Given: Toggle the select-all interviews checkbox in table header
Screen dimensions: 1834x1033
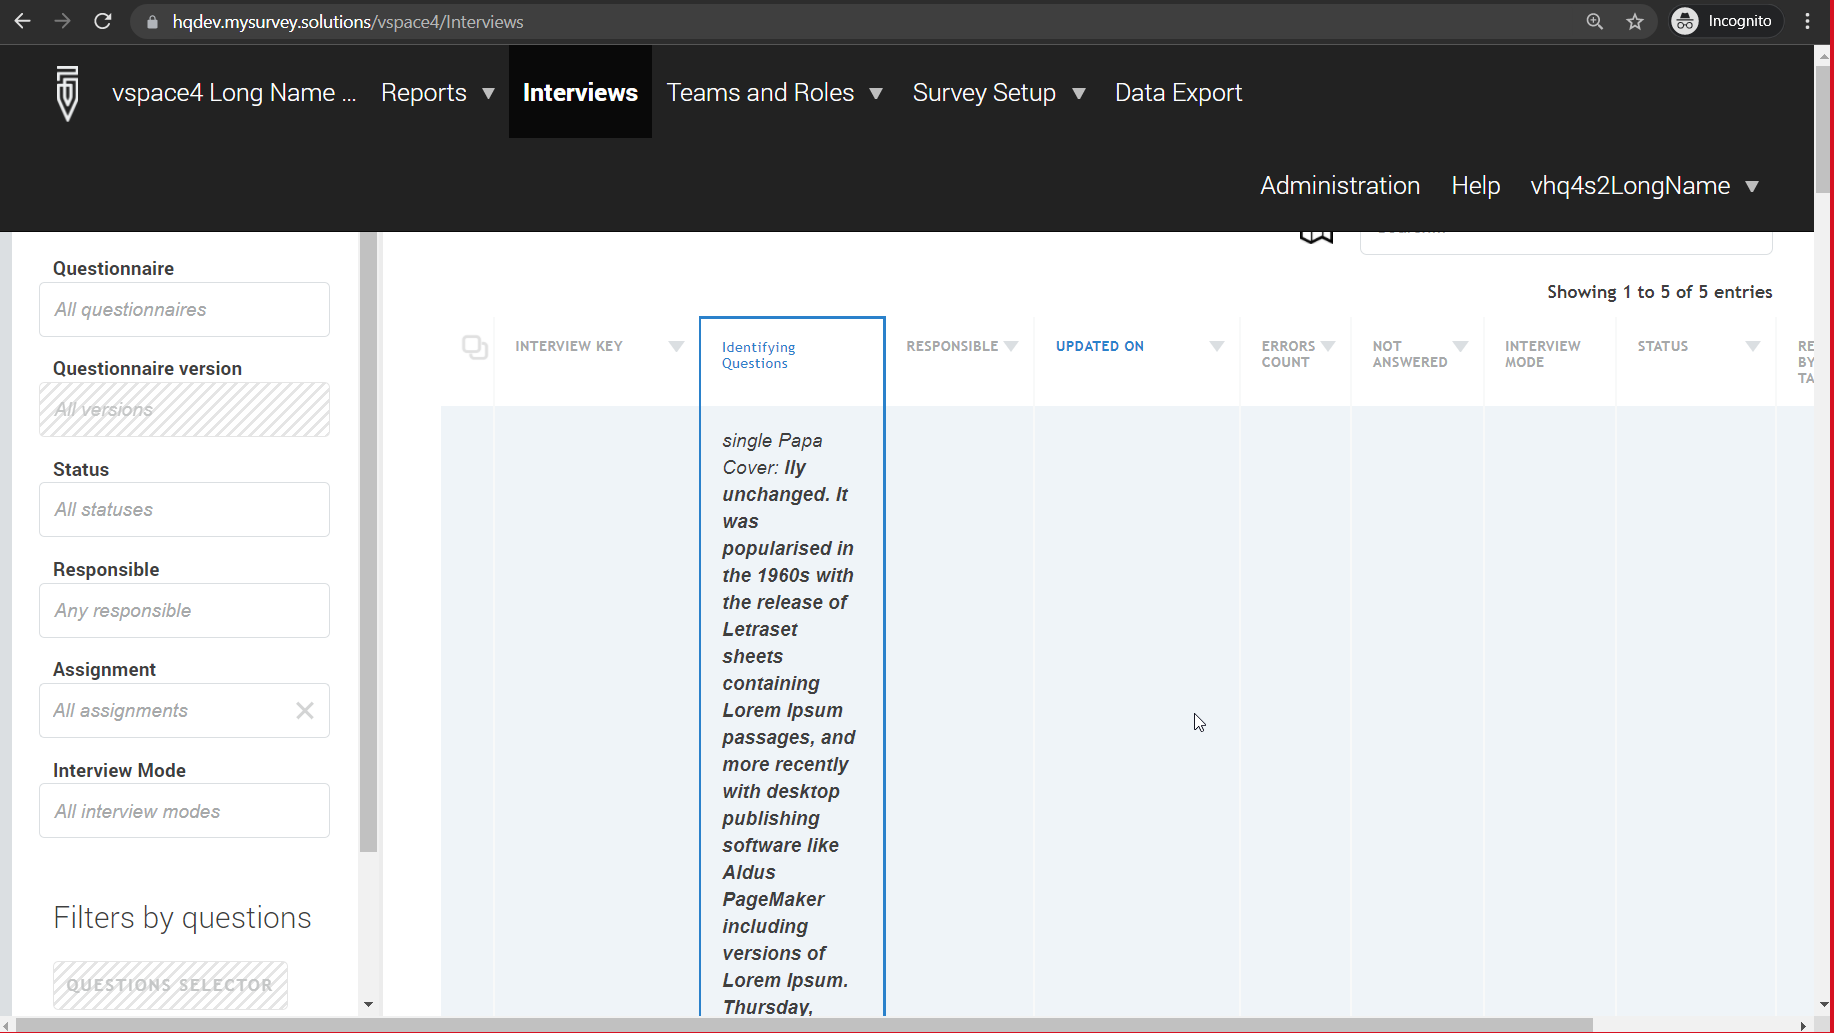Looking at the screenshot, I should coord(474,347).
